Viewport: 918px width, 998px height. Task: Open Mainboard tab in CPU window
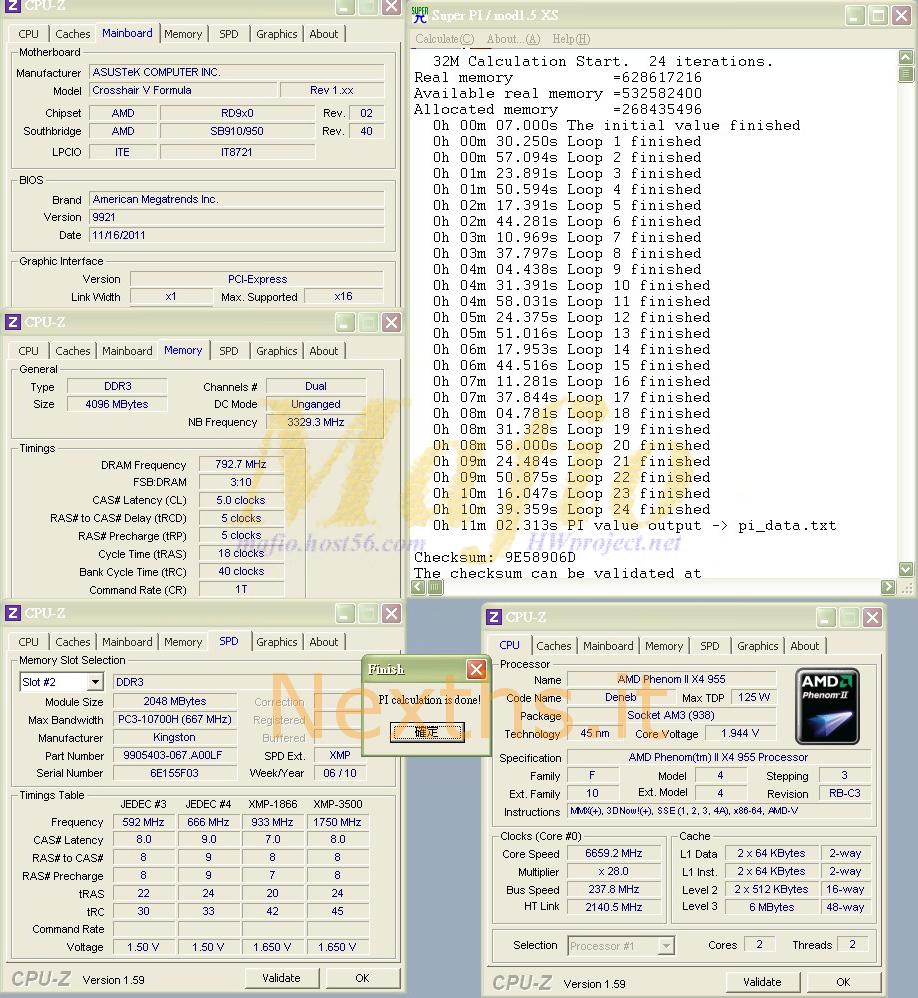coord(608,646)
